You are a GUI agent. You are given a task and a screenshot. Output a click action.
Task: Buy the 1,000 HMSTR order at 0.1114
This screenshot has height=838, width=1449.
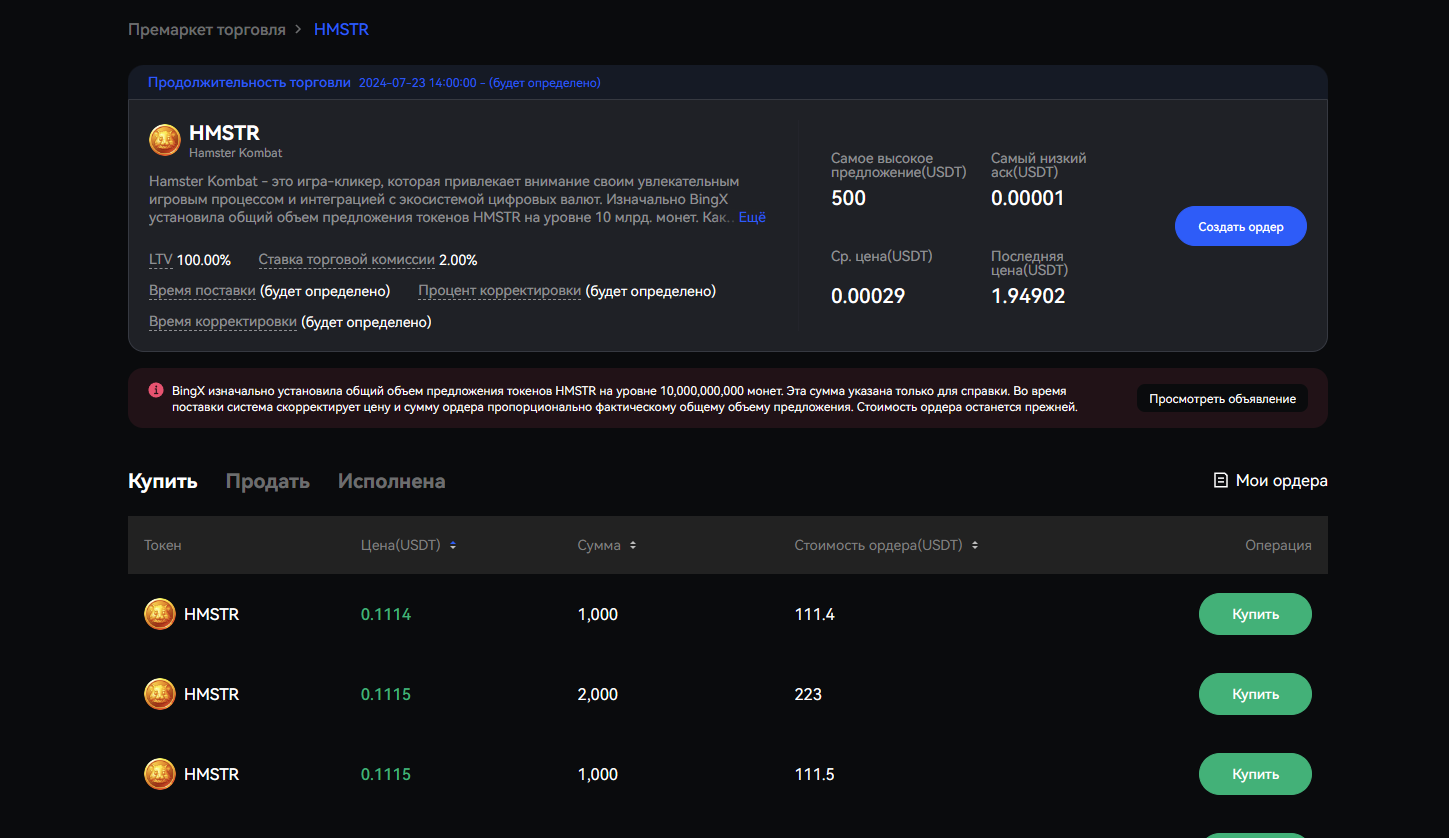coord(1255,614)
